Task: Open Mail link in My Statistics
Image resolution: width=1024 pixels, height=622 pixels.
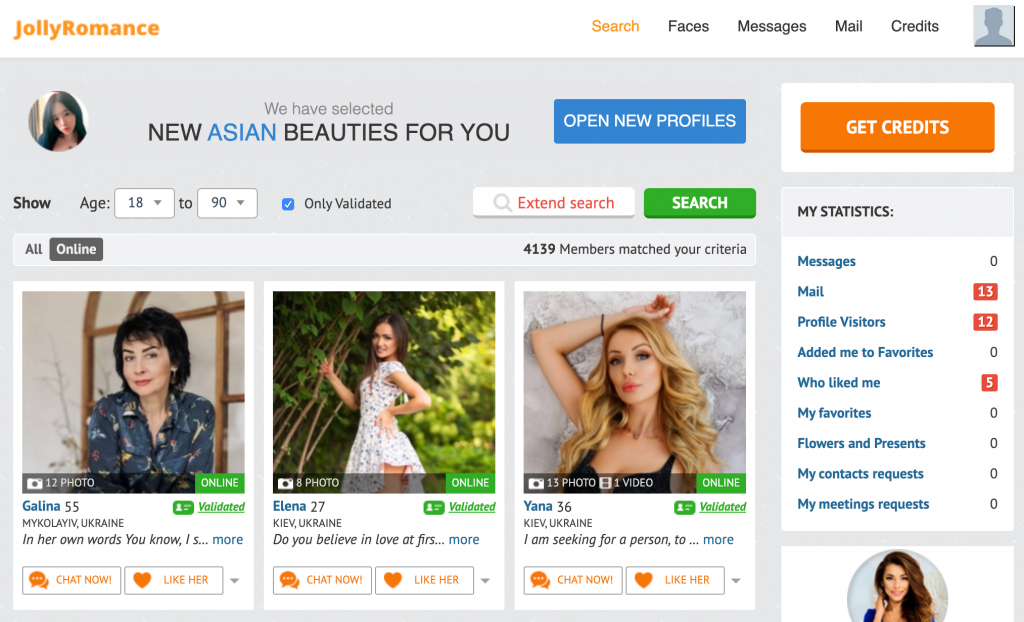Action: pyautogui.click(x=810, y=291)
